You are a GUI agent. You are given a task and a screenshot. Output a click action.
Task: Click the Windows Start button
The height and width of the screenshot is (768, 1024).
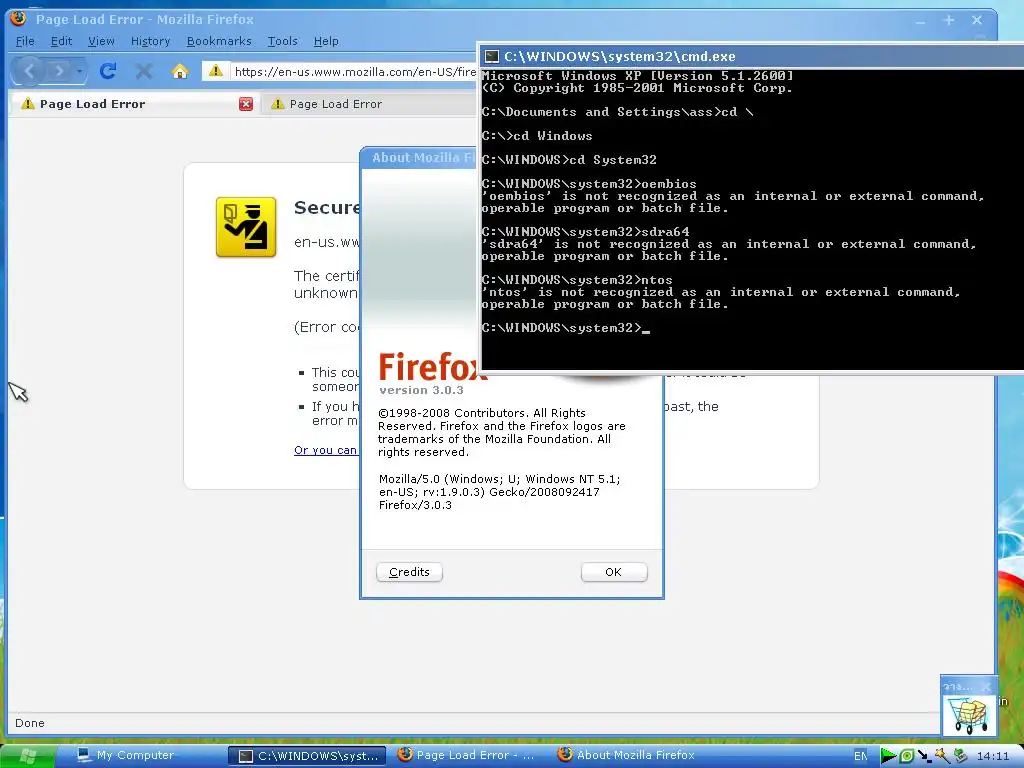coord(27,756)
